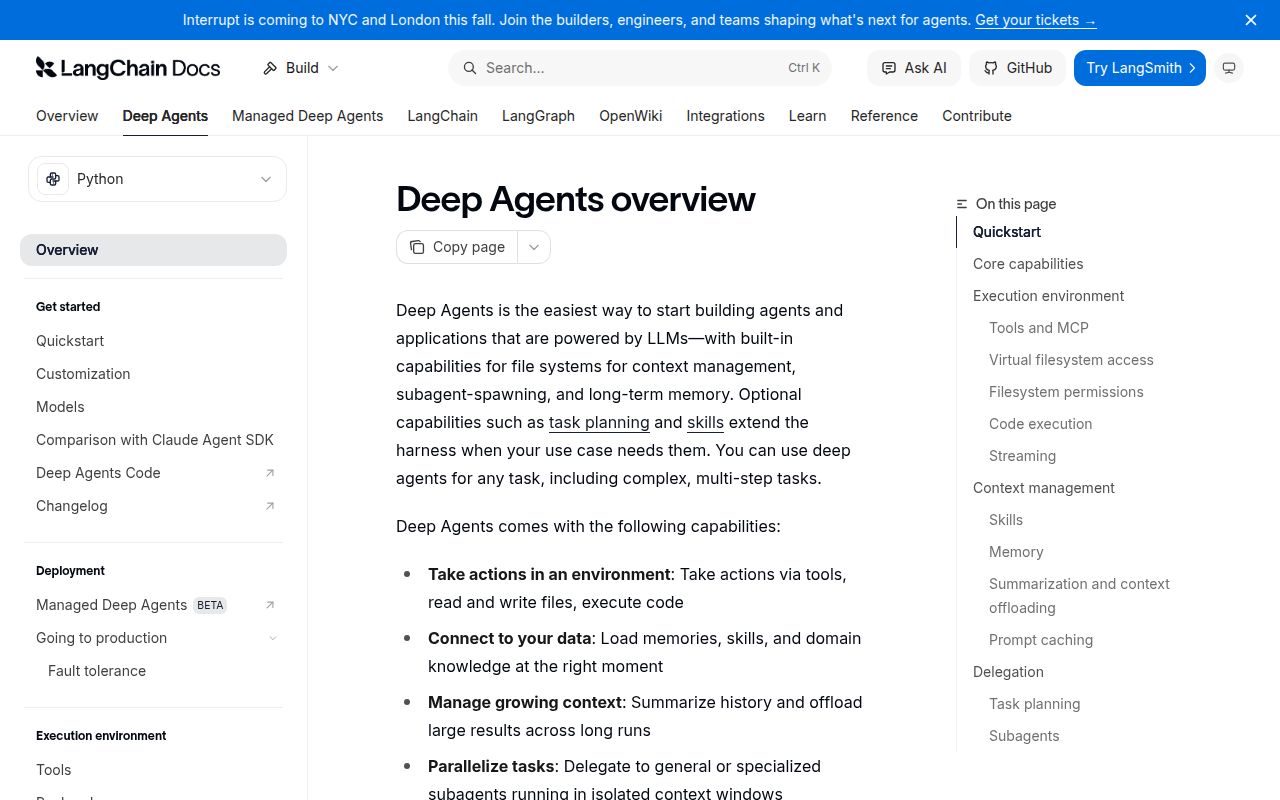Open the LangGraph tab
Screen dimensions: 1280x800
point(538,116)
